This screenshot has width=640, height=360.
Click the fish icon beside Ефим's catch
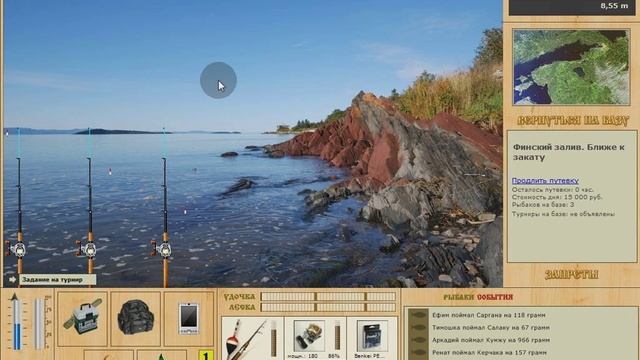[x=418, y=315]
